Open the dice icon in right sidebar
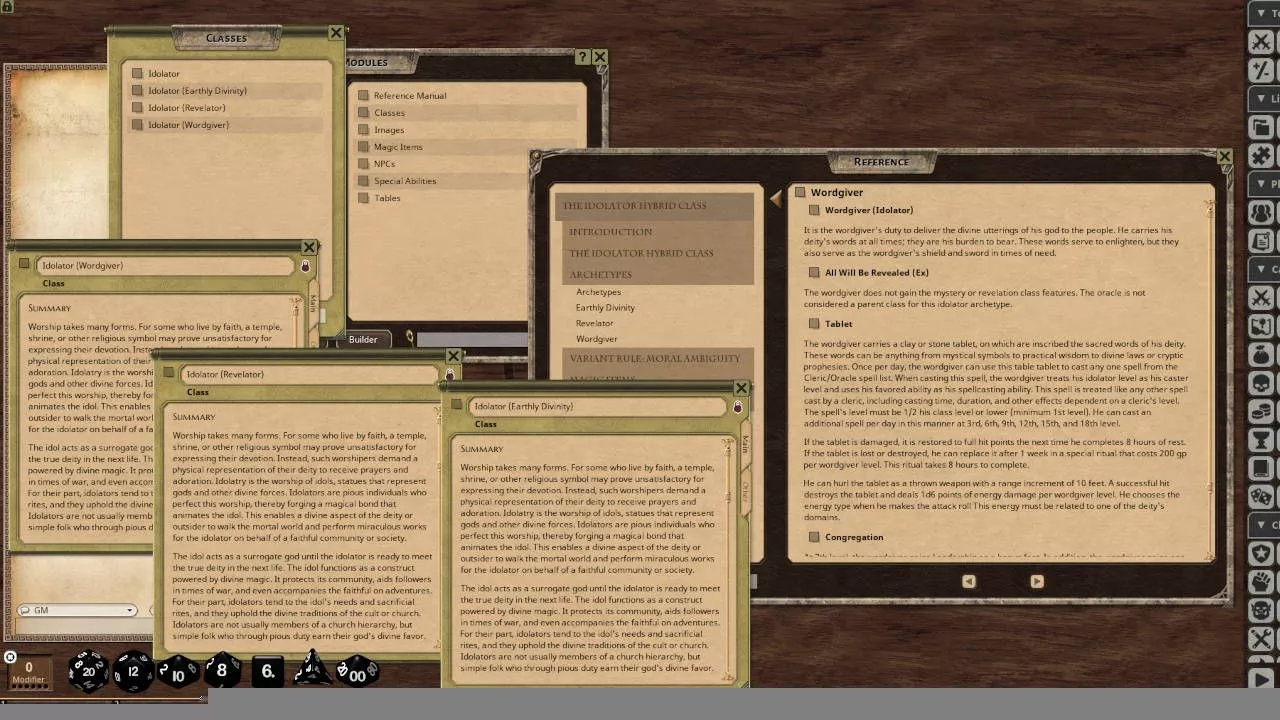 pos(1261,496)
